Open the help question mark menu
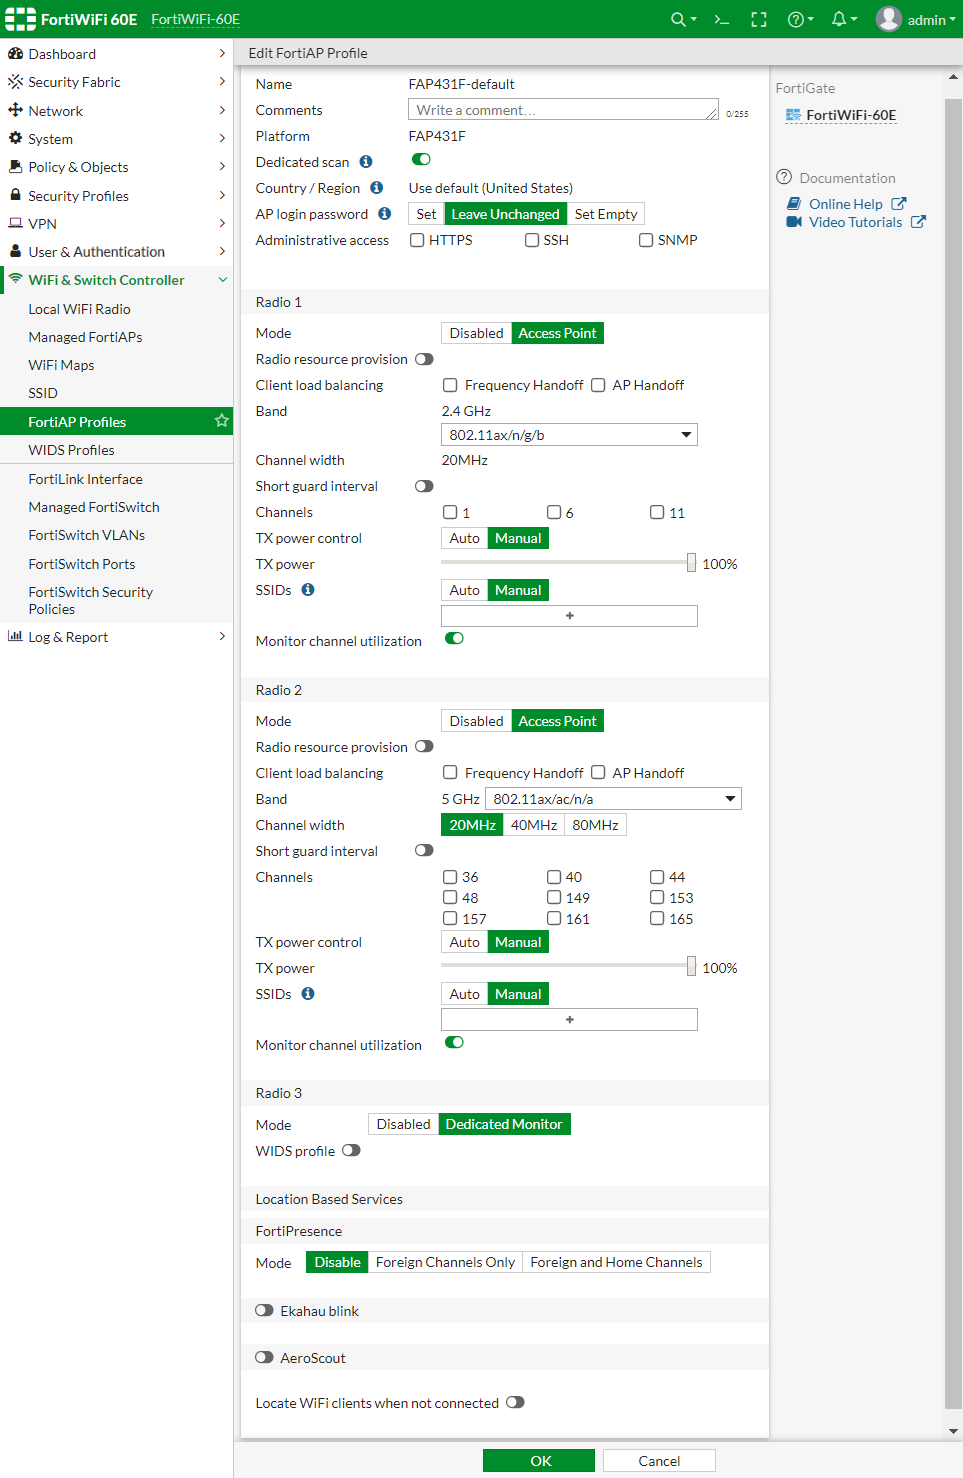The image size is (963, 1478). (x=800, y=19)
